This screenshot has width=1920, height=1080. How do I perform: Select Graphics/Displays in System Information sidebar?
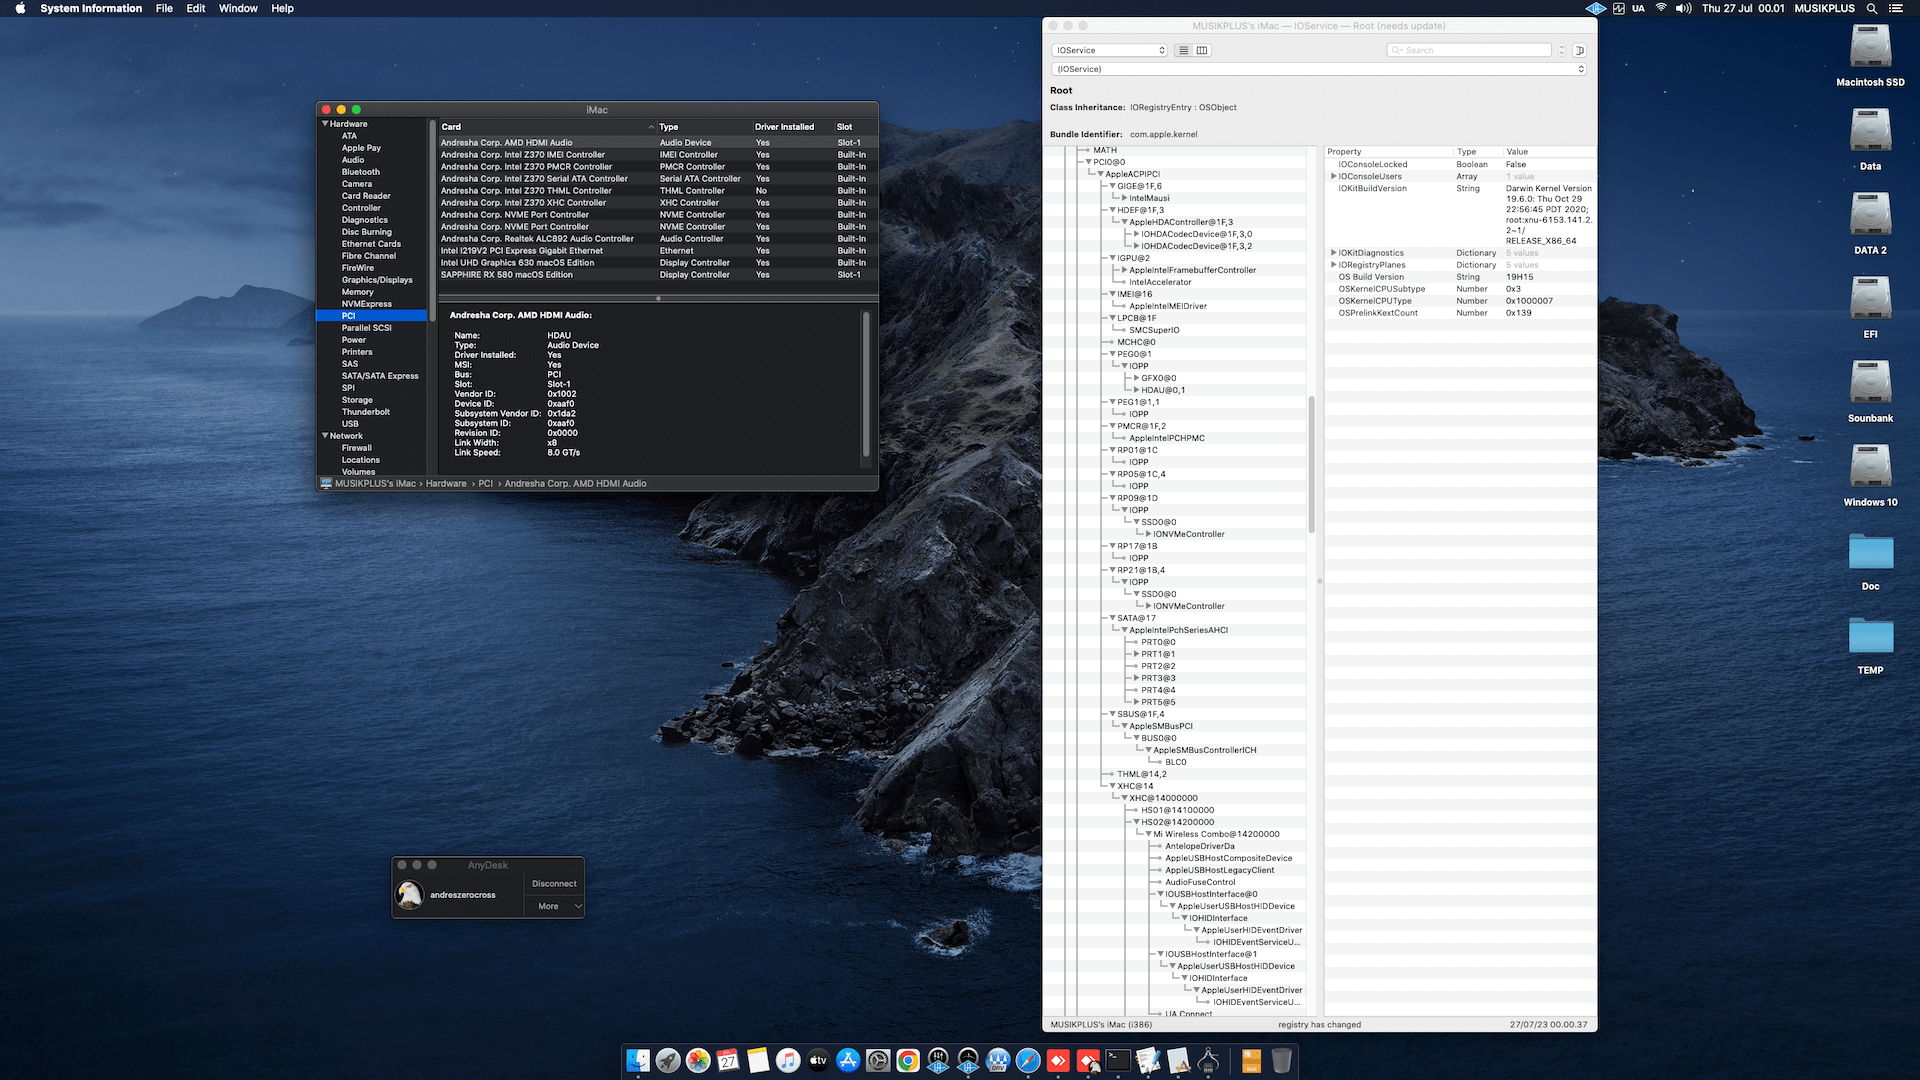[377, 280]
